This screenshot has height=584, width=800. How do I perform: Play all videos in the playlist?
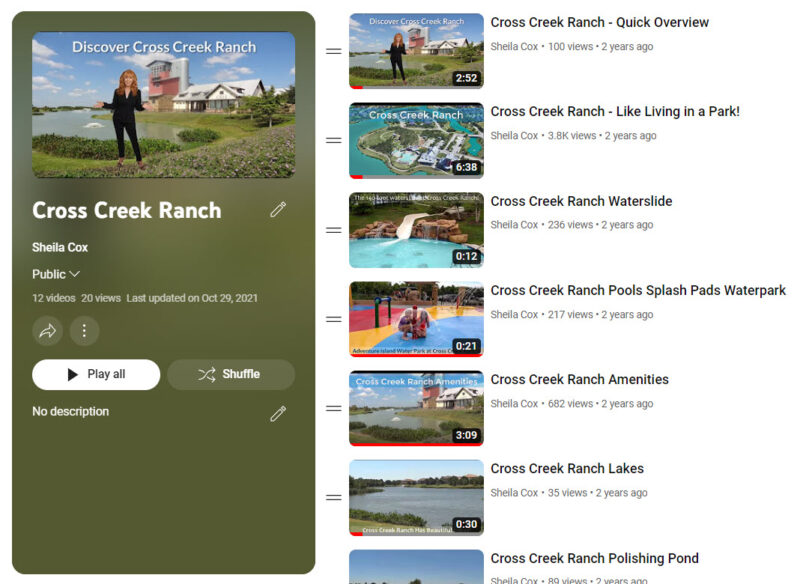(x=96, y=374)
